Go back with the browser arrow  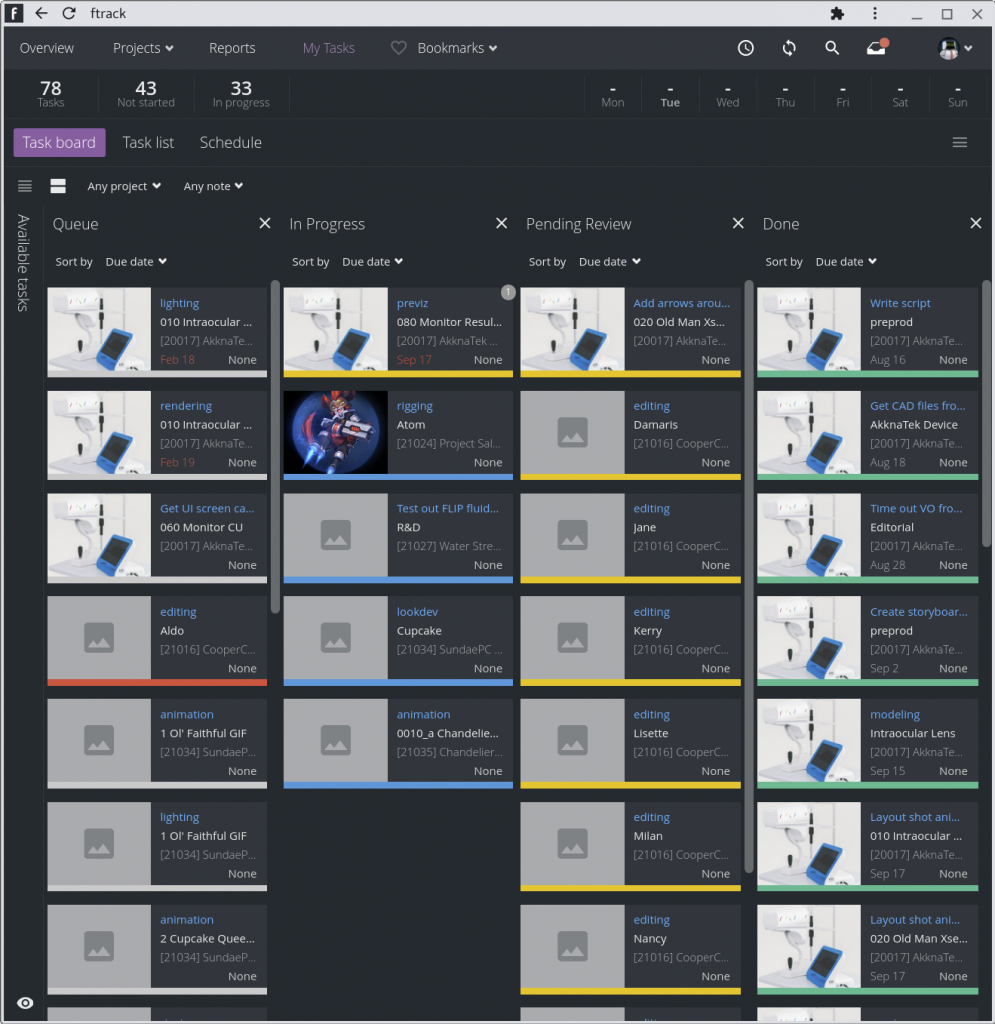[x=41, y=13]
